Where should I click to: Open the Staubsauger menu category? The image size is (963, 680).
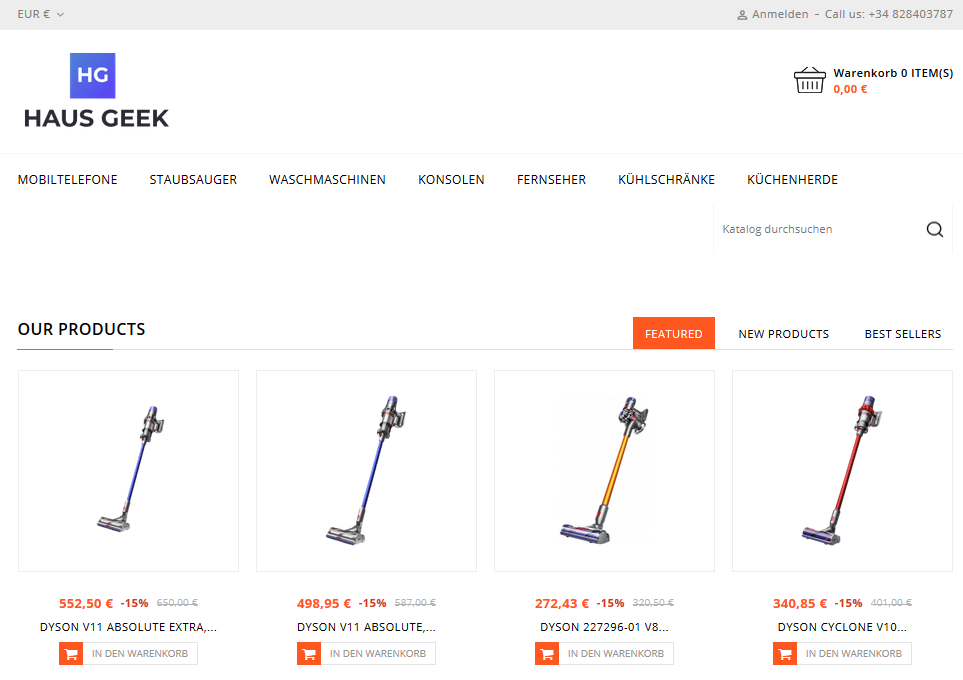(193, 179)
